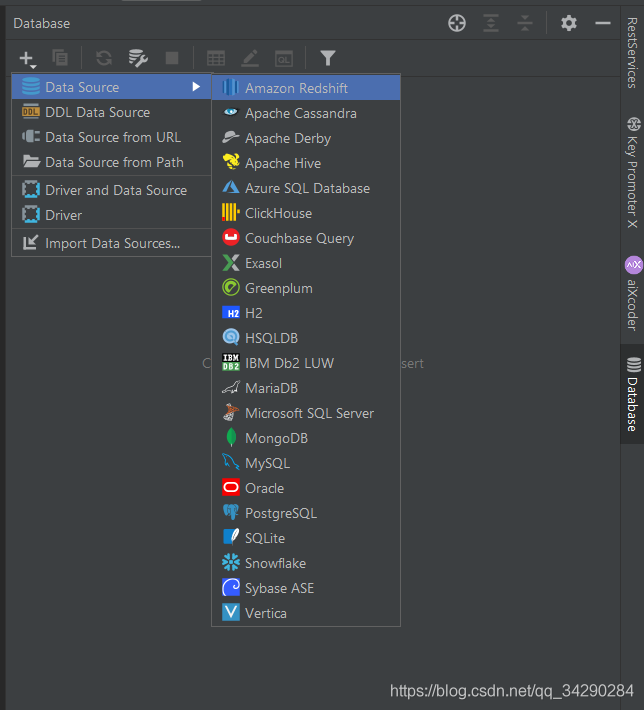Select Apache Derby data source
644x710 pixels.
[306, 138]
